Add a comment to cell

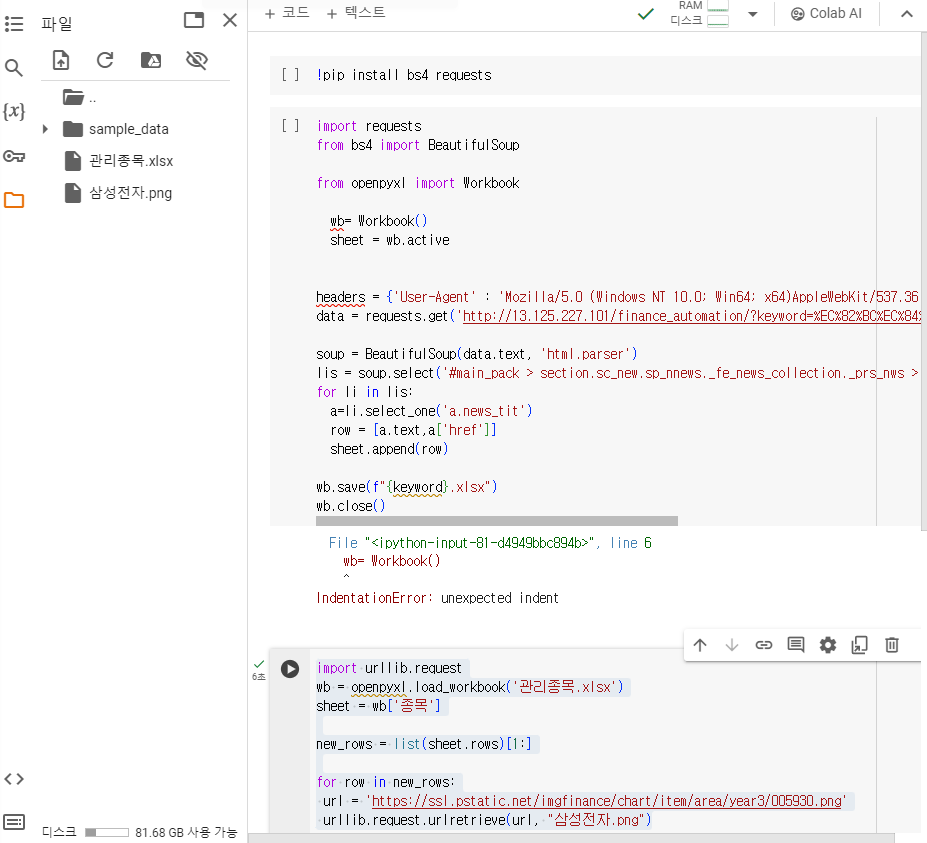pos(796,645)
